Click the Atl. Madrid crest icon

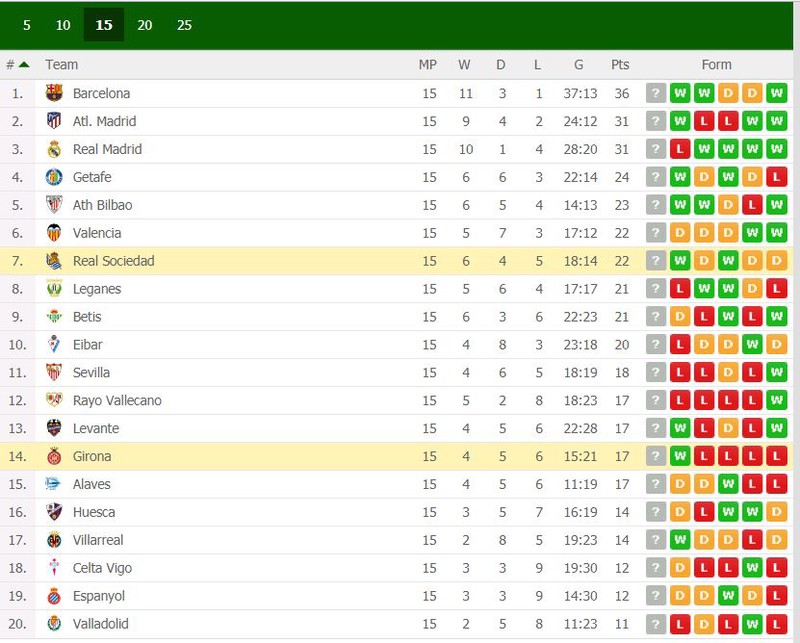tap(54, 121)
